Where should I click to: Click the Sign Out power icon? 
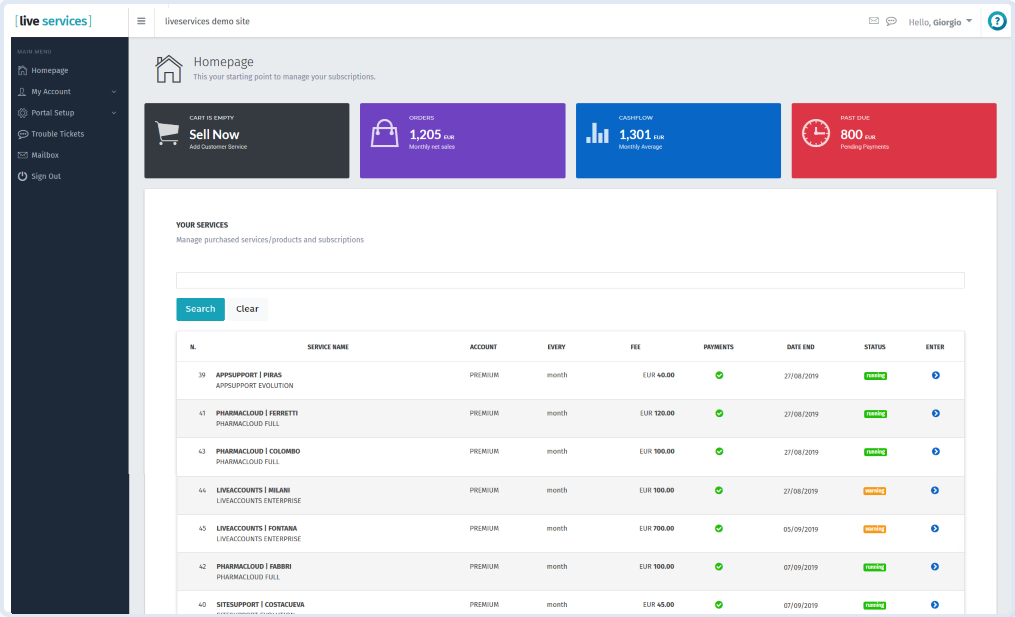pos(23,176)
